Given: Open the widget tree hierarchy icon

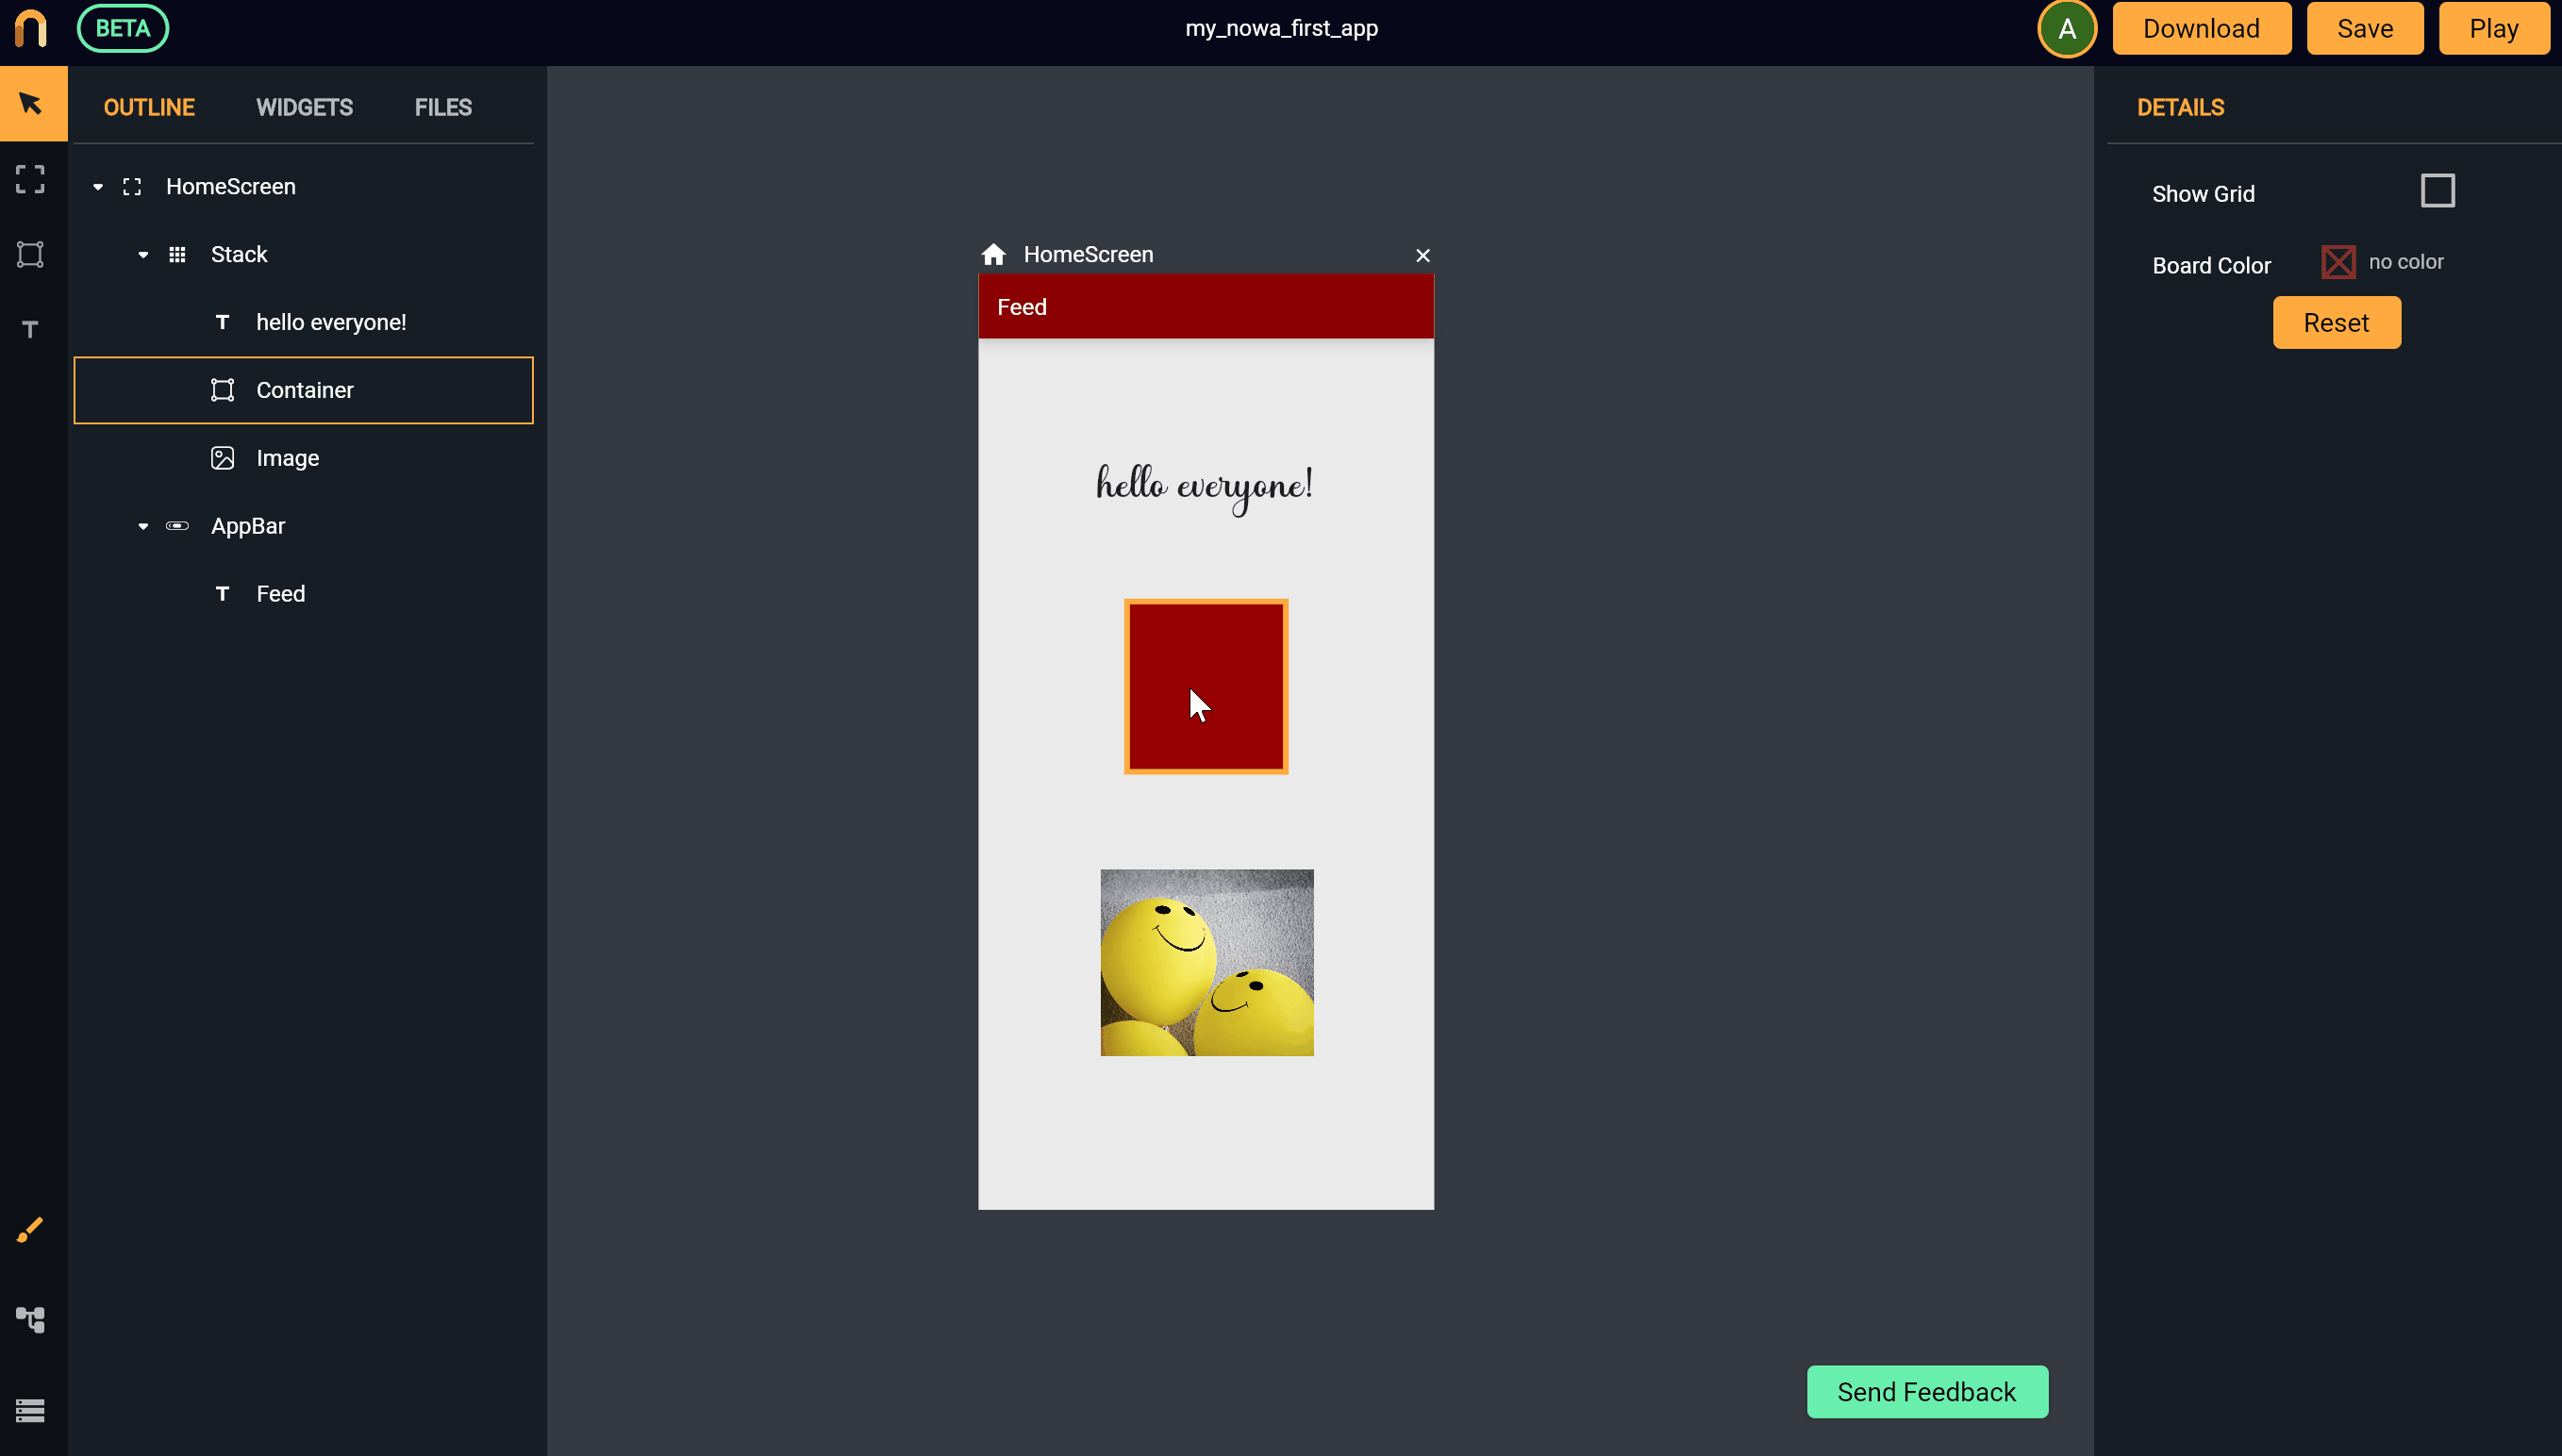Looking at the screenshot, I should [x=30, y=1319].
